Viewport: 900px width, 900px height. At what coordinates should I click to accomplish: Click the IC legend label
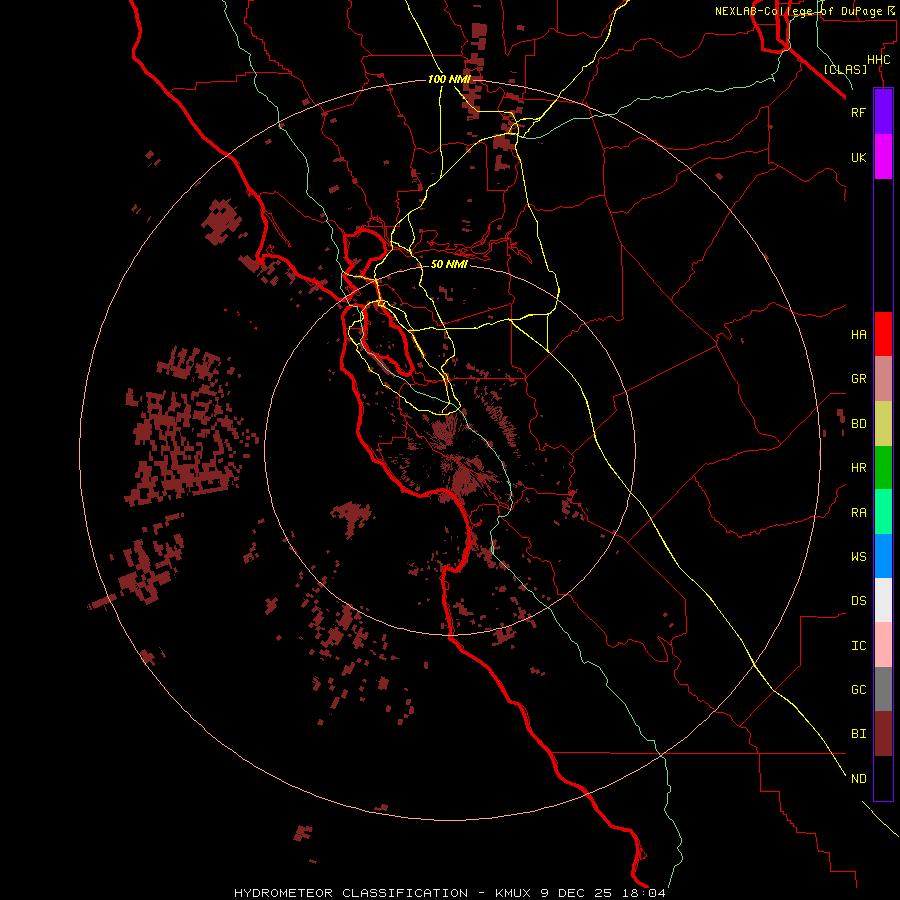pos(859,646)
